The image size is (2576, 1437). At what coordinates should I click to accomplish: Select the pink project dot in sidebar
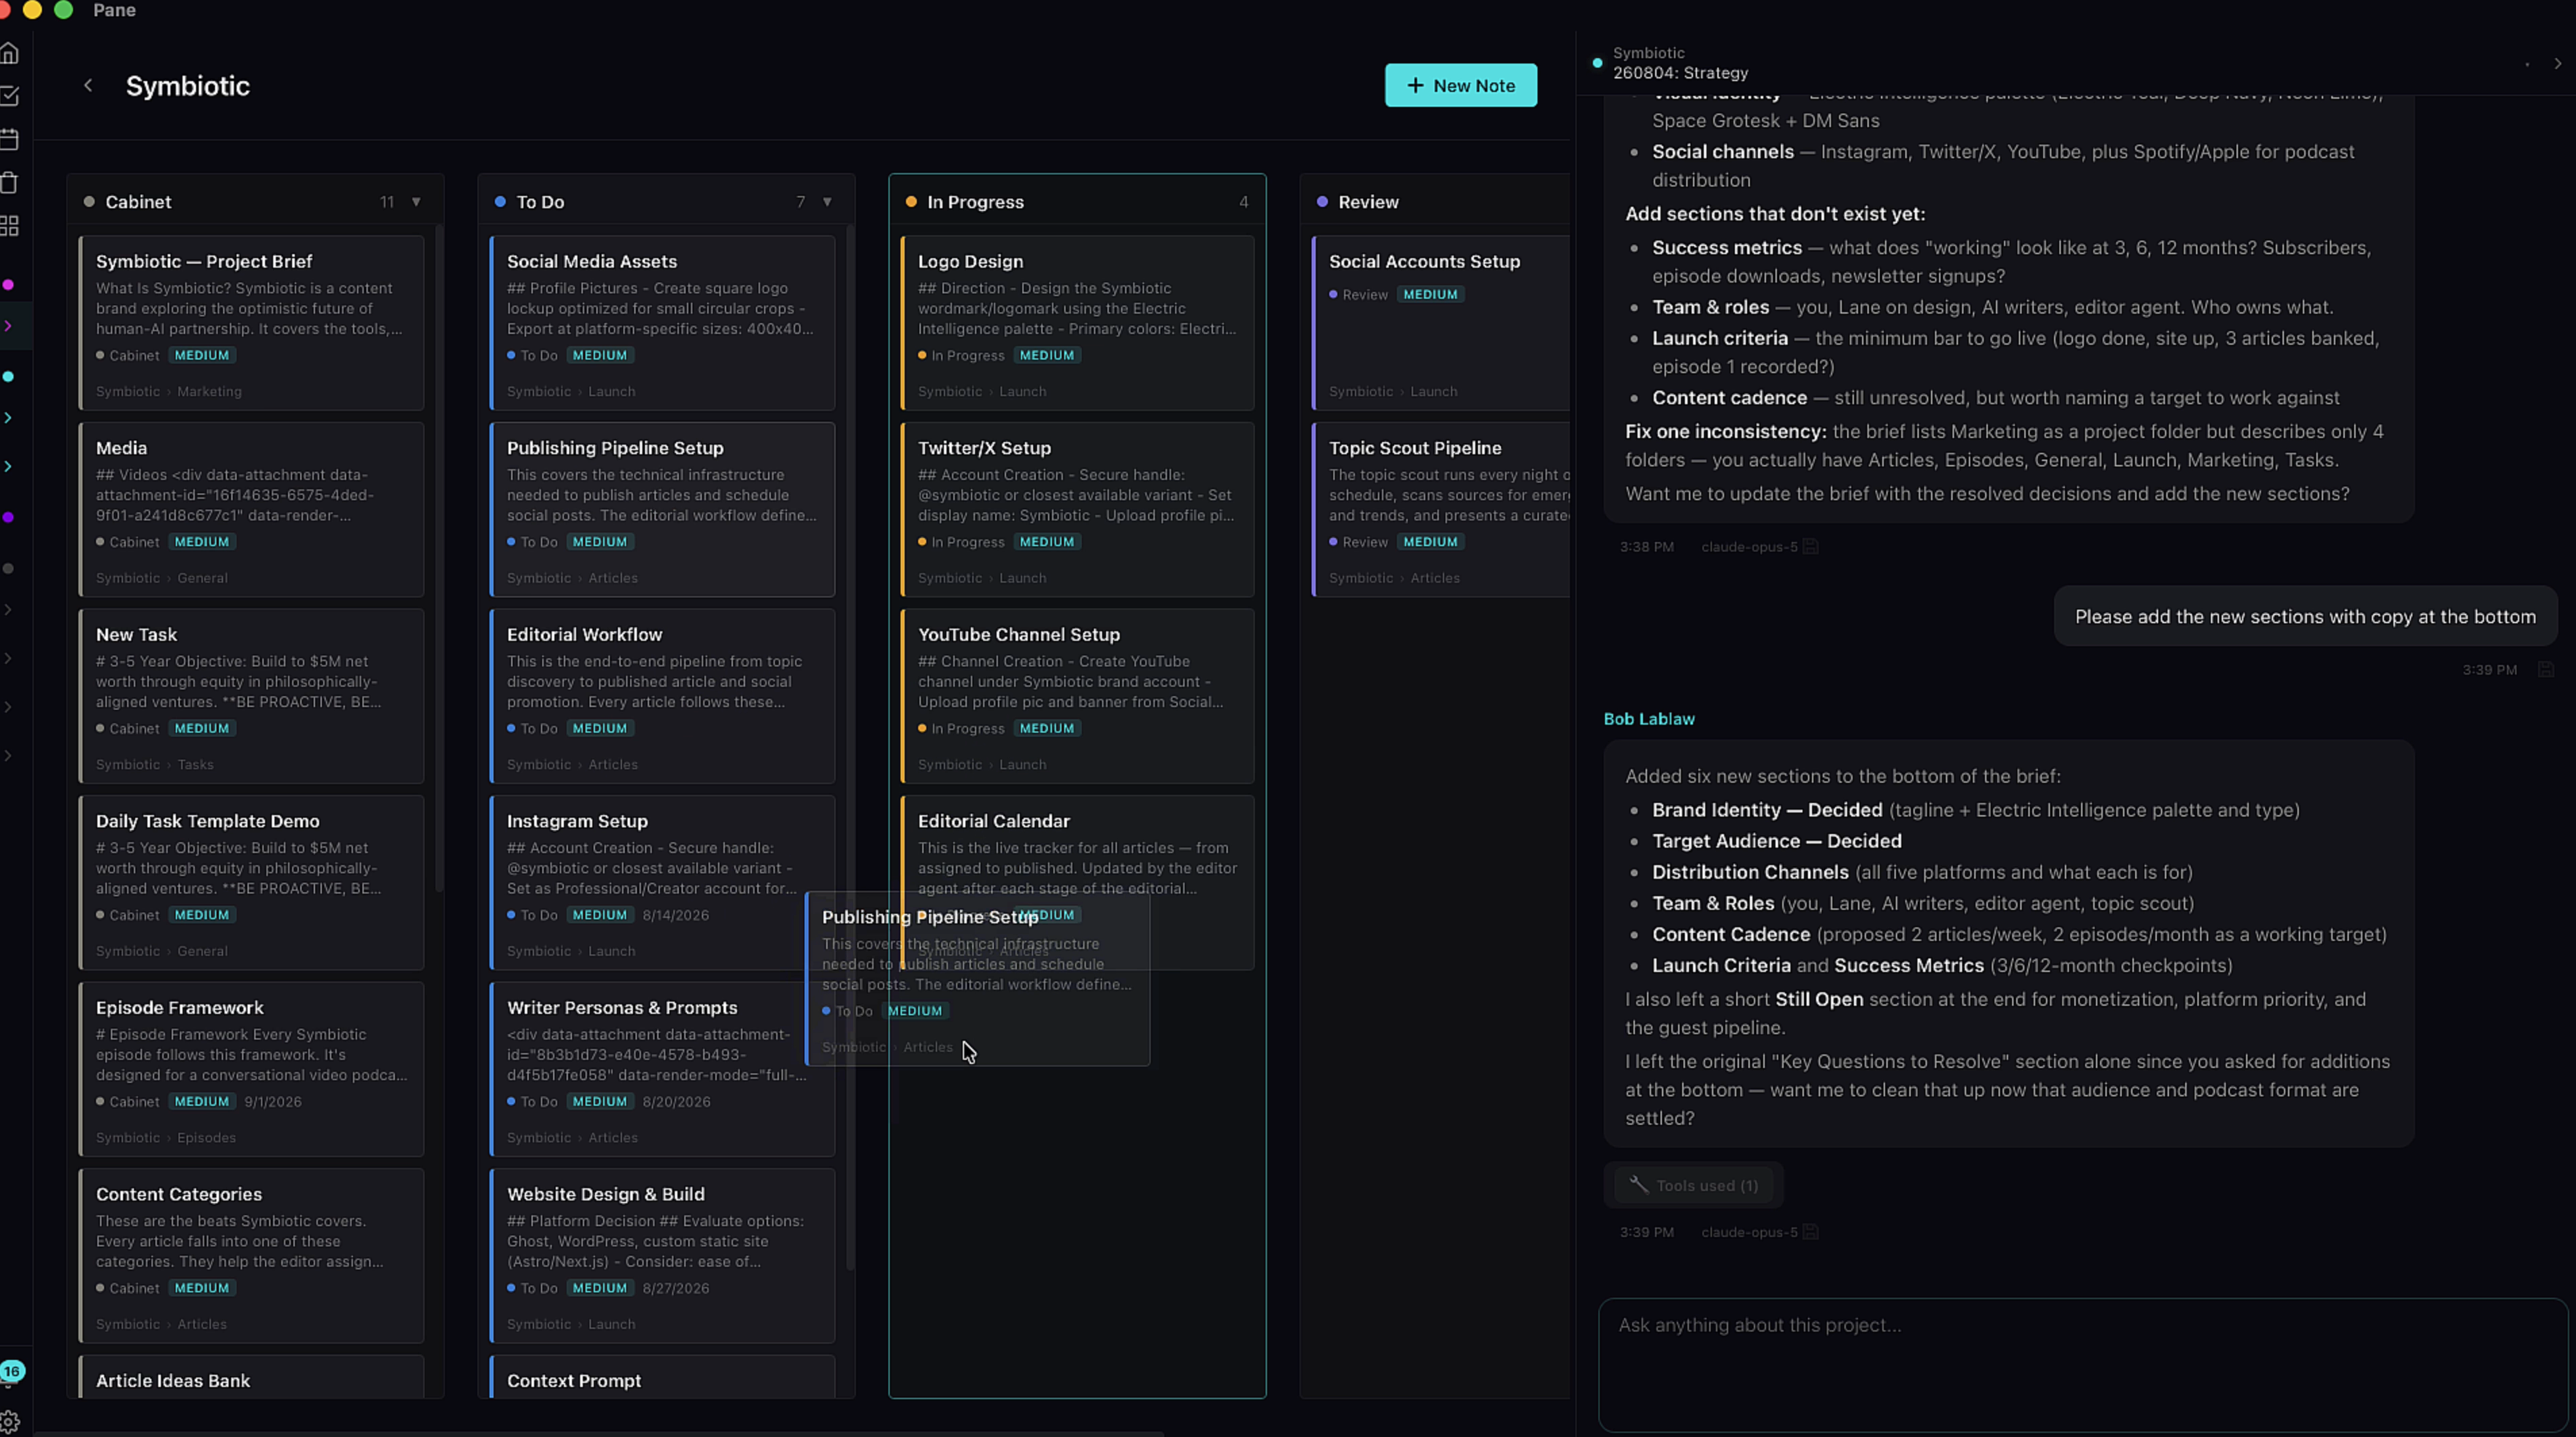point(8,285)
